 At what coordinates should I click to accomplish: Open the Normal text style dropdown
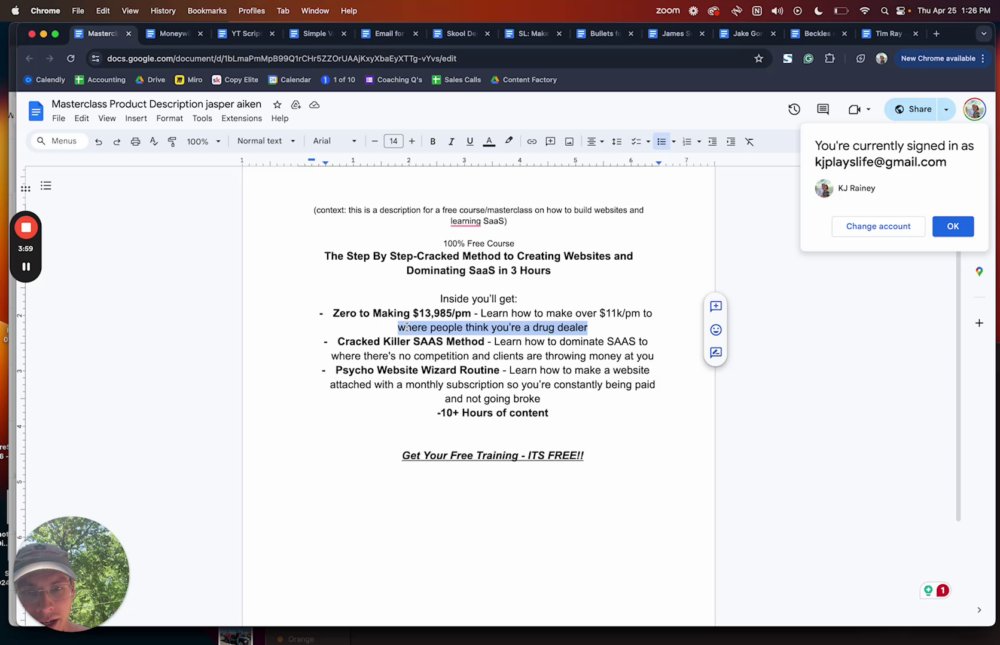pyautogui.click(x=266, y=141)
